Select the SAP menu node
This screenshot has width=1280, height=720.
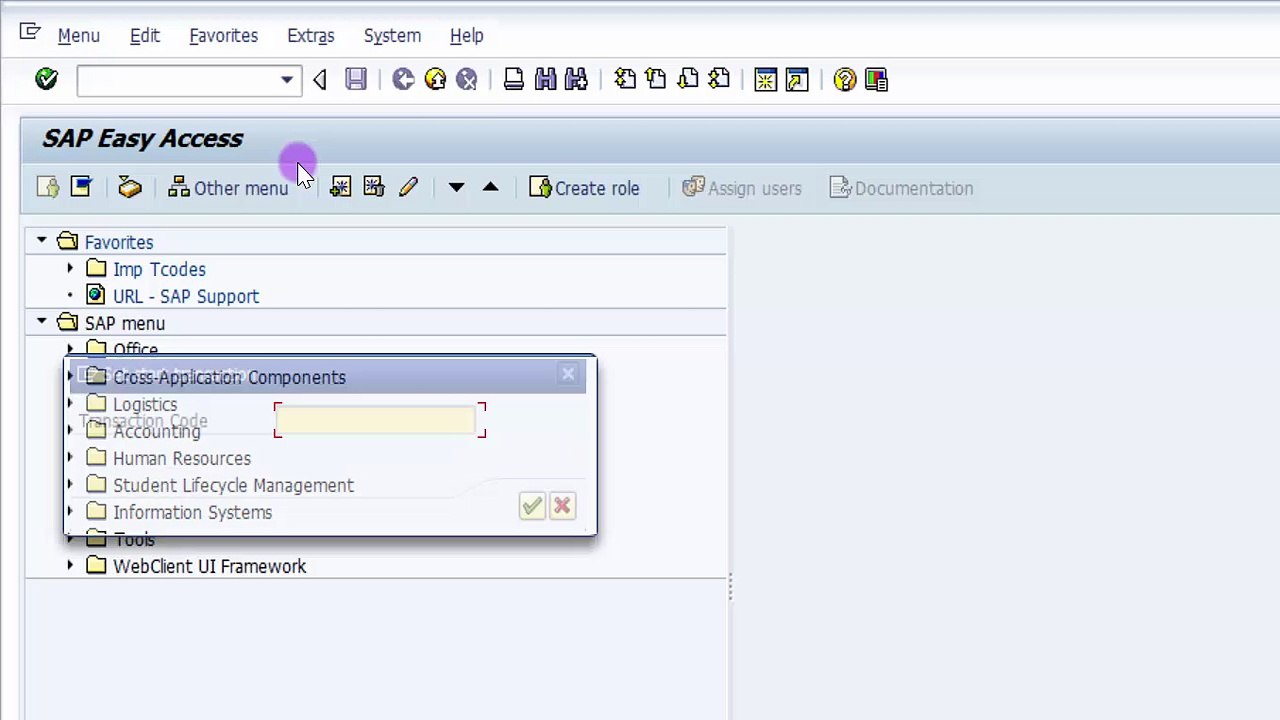point(125,323)
